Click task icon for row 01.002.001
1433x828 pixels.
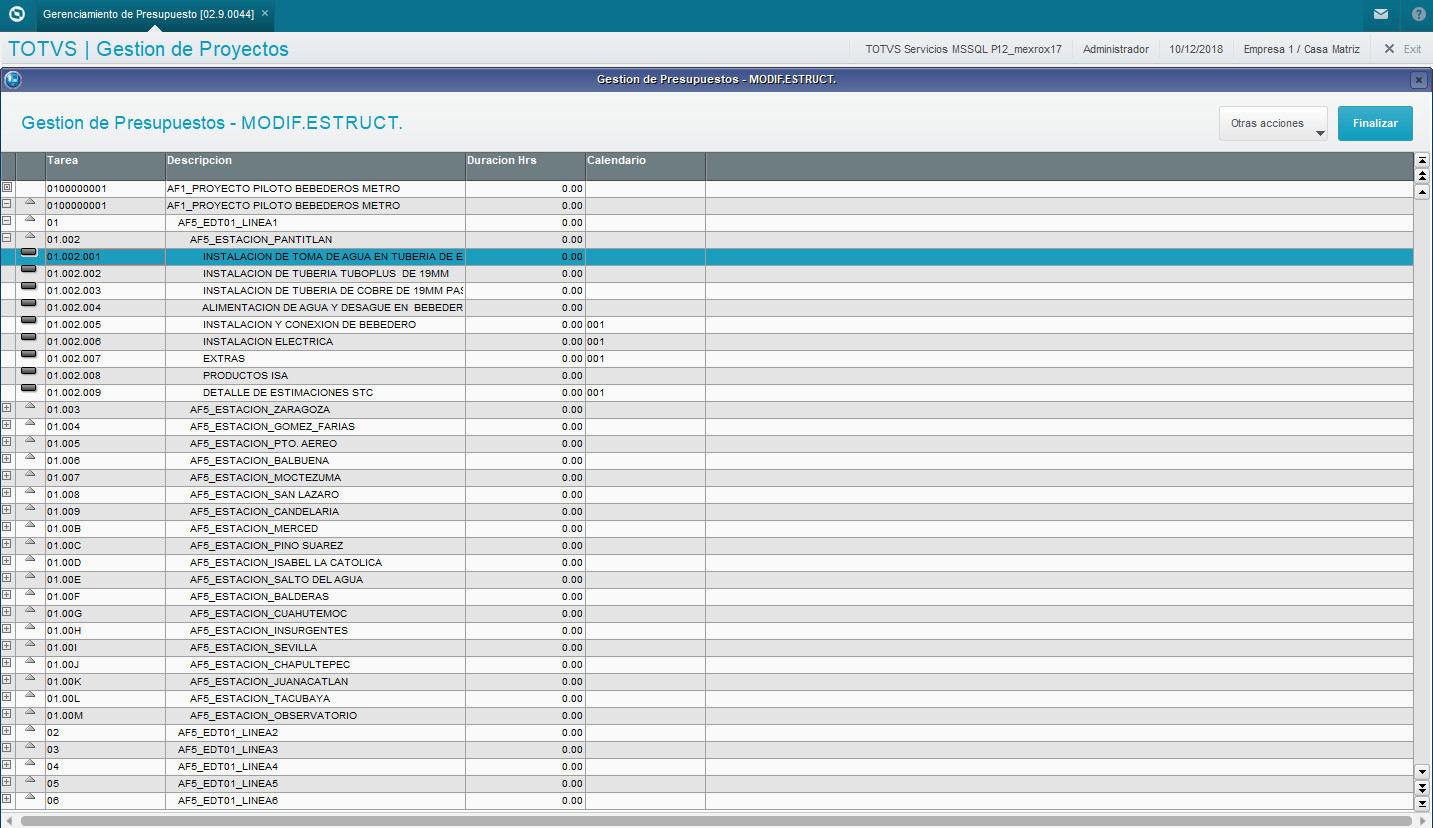(29, 251)
